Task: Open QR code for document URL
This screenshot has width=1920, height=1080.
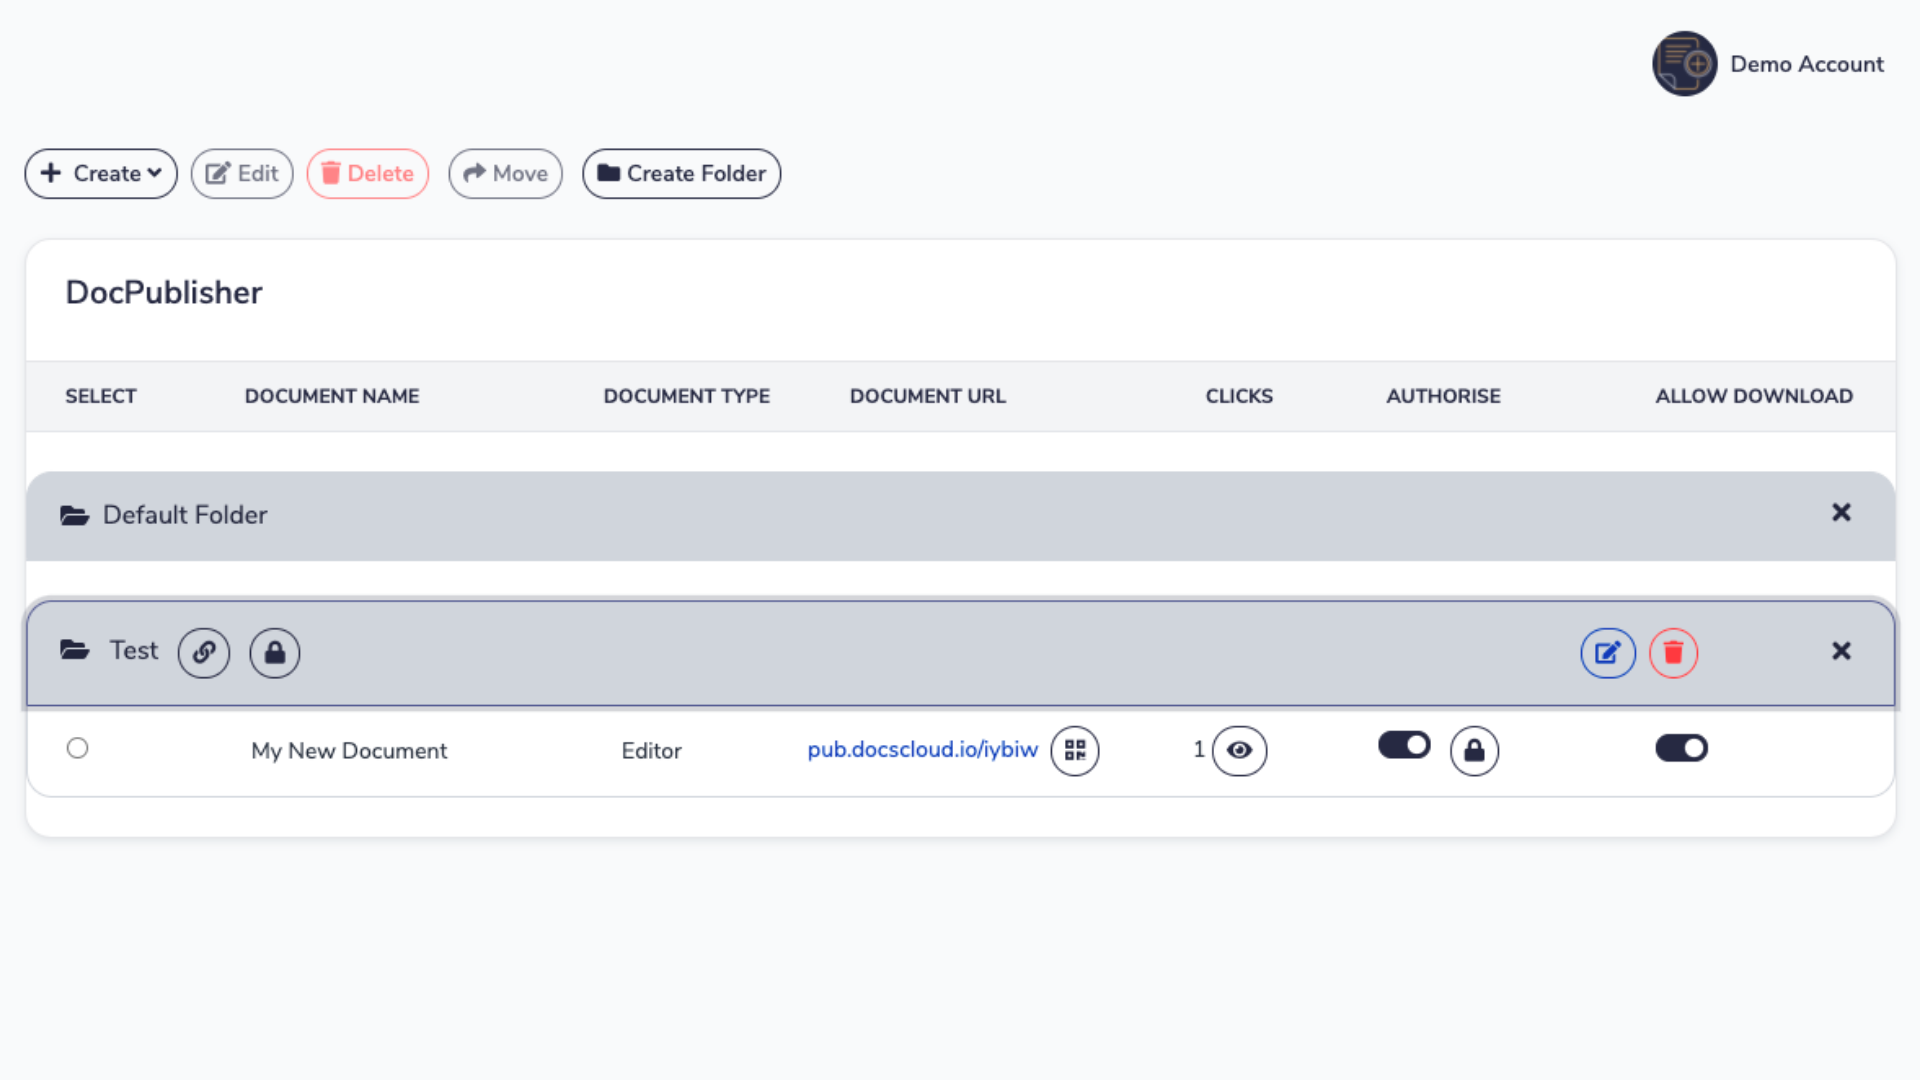Action: 1075,750
